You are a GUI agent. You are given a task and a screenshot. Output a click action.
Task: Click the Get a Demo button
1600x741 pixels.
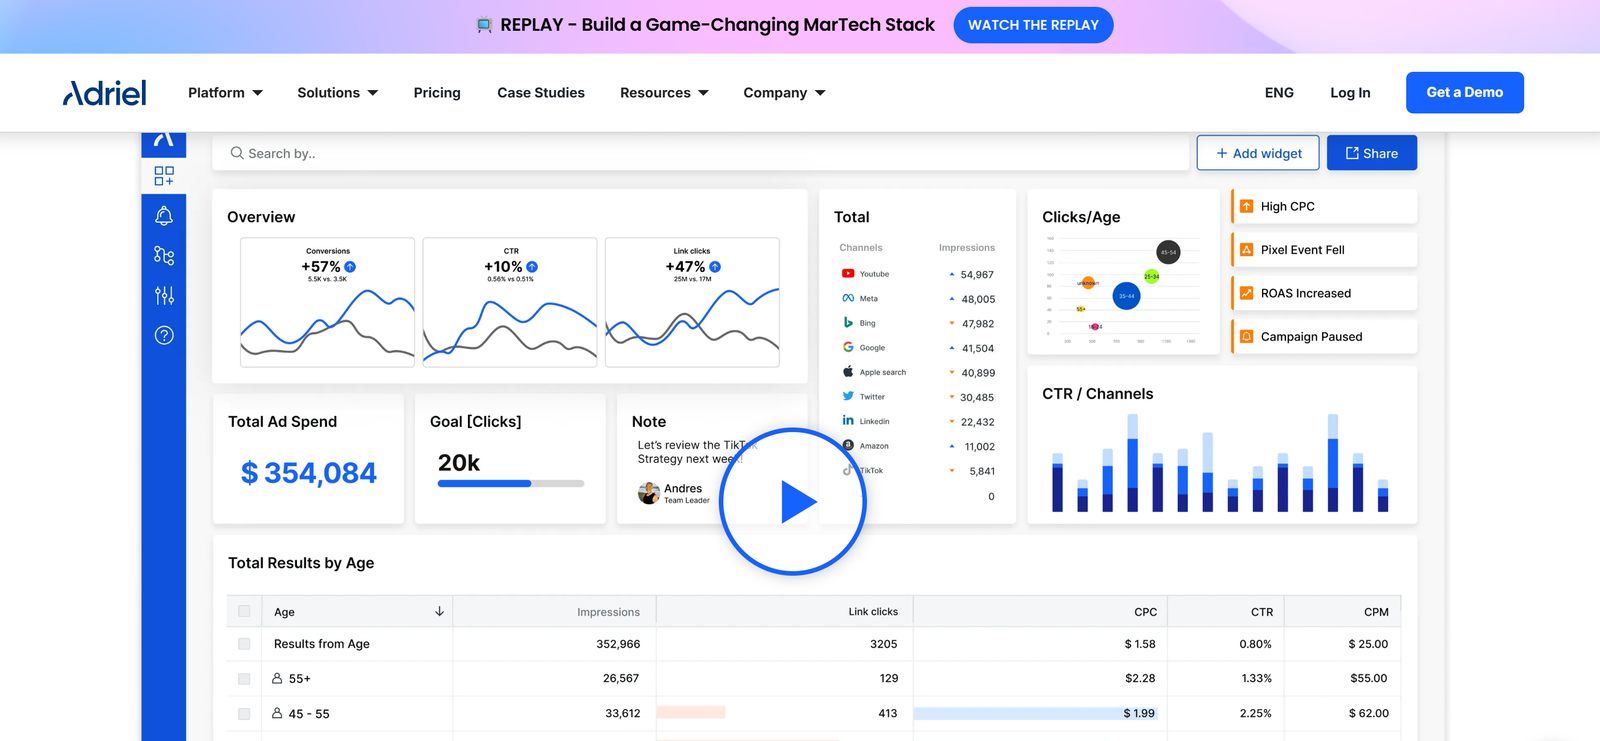point(1465,92)
